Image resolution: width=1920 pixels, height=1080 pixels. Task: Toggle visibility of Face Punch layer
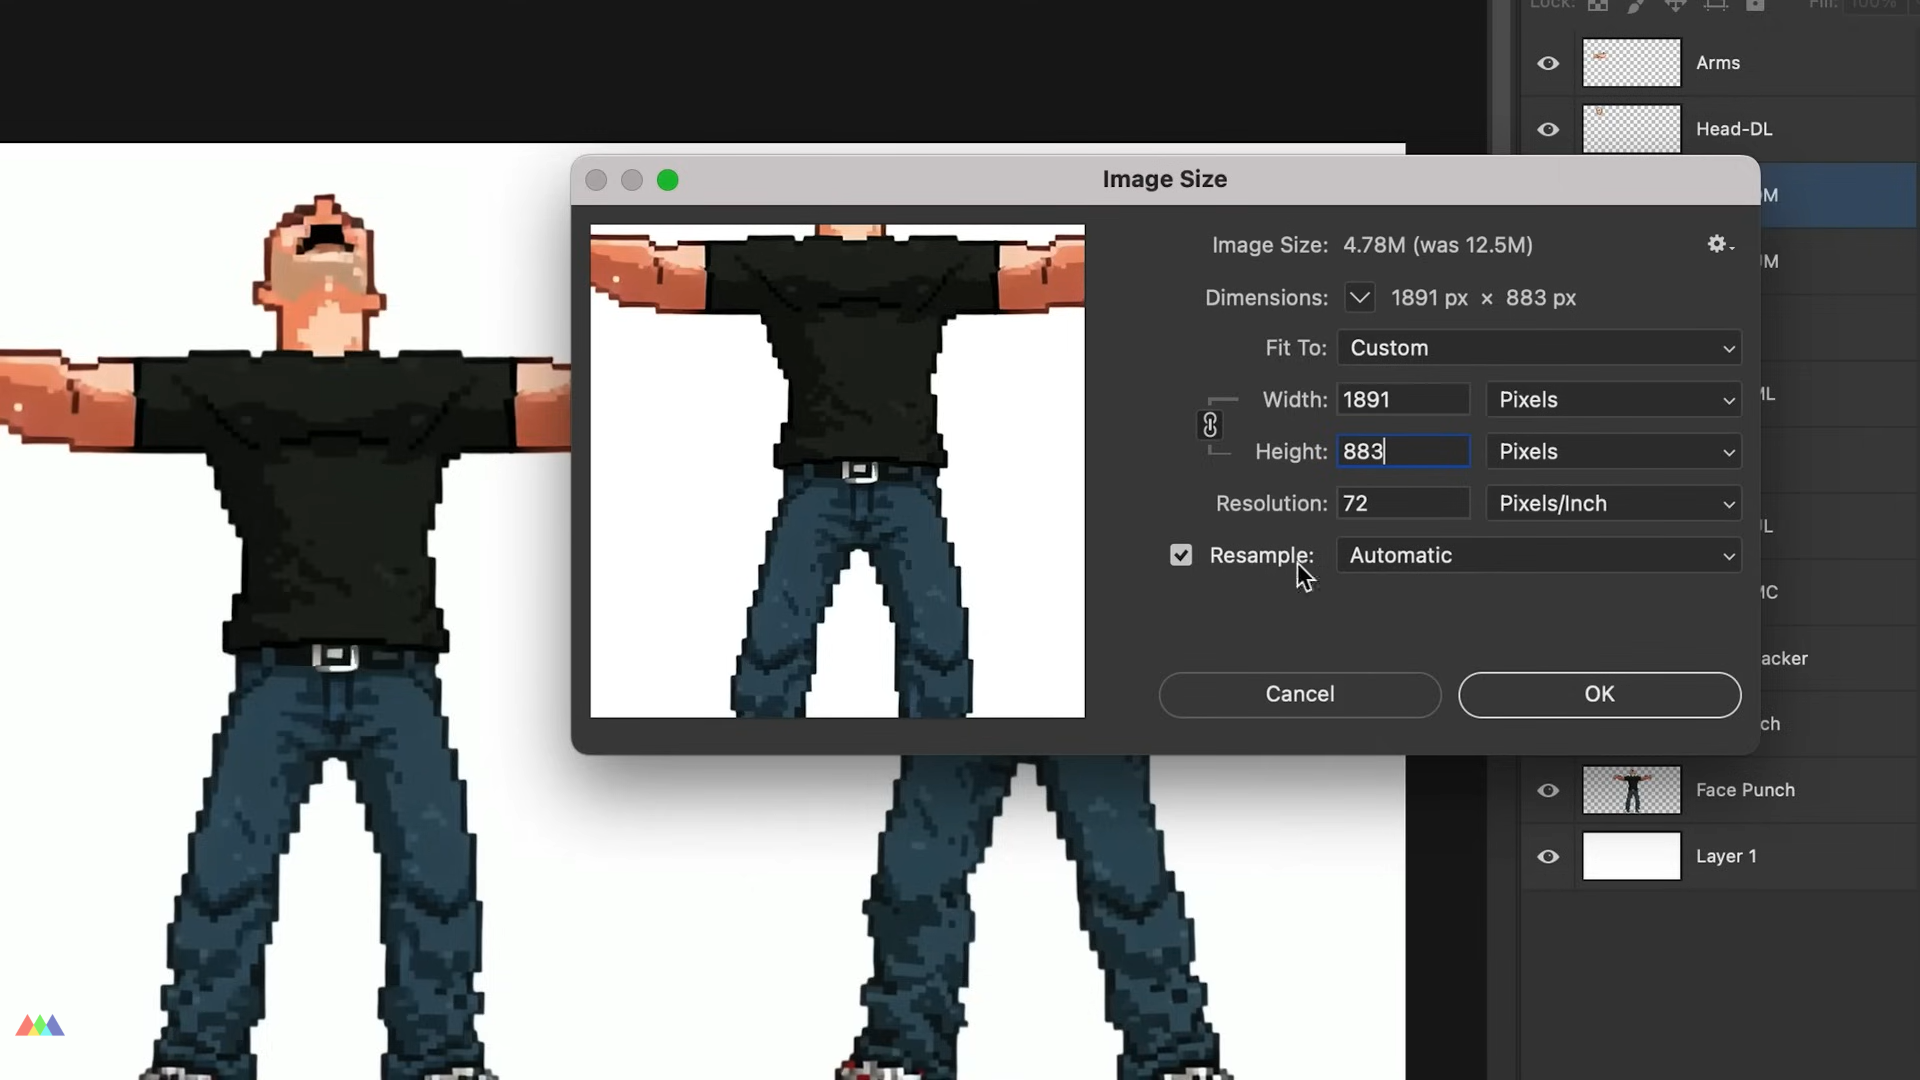click(x=1548, y=790)
